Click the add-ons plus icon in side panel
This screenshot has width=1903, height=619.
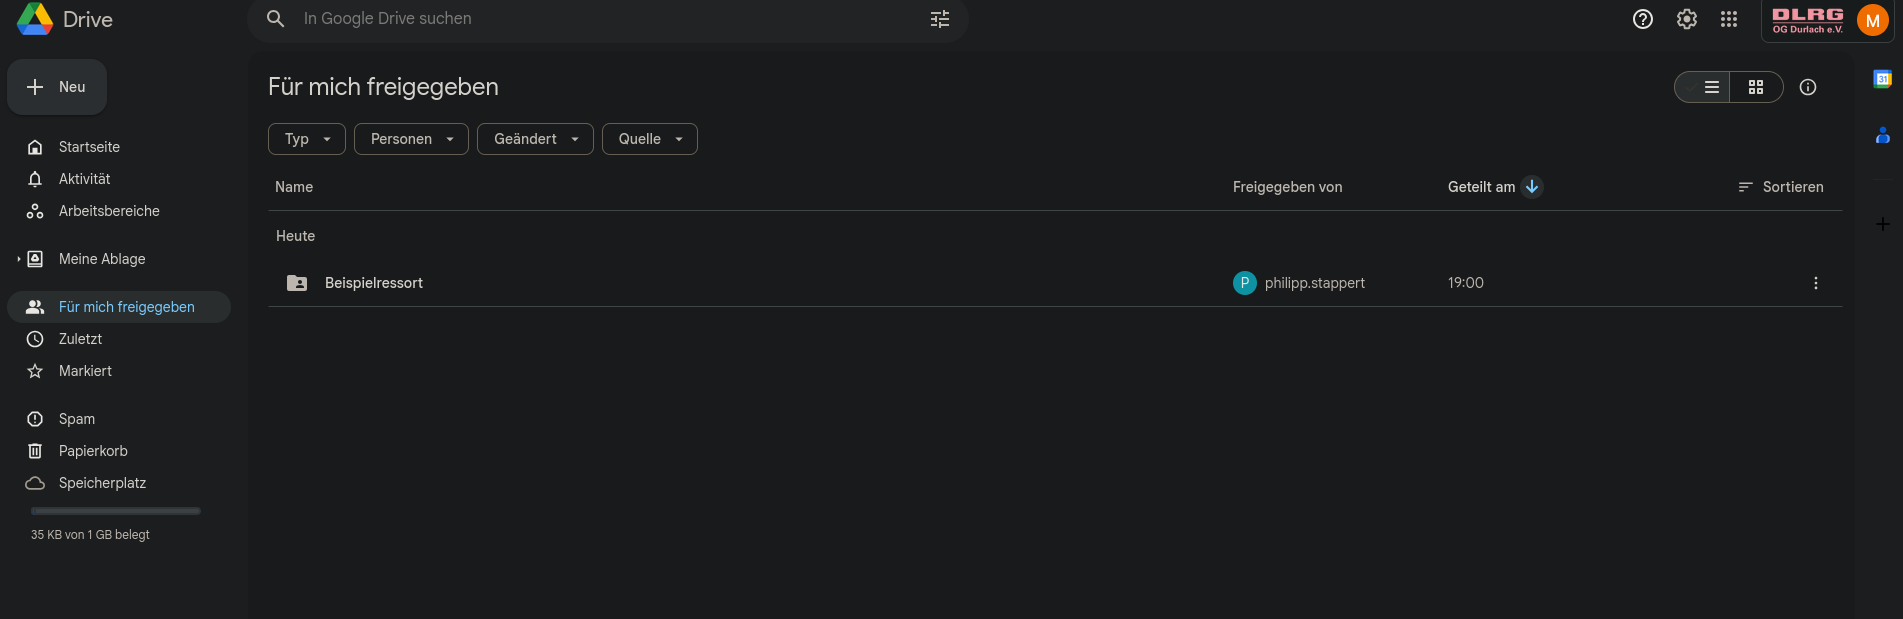click(x=1882, y=224)
